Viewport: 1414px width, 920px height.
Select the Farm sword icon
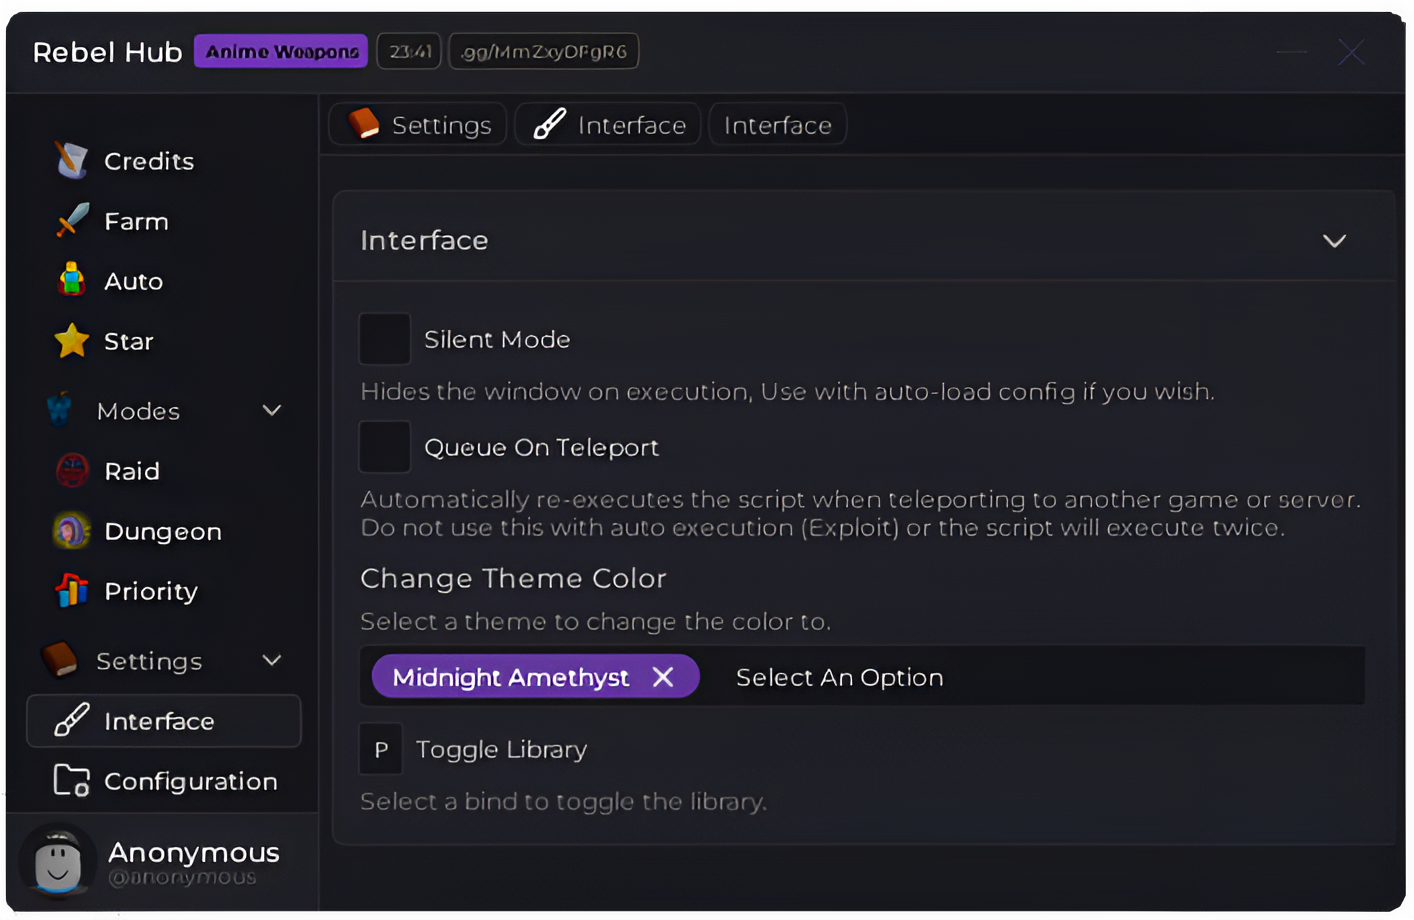click(70, 220)
